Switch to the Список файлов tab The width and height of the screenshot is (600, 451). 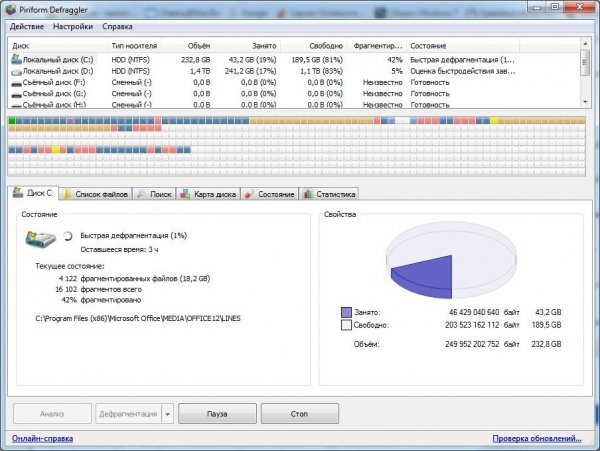[95, 194]
